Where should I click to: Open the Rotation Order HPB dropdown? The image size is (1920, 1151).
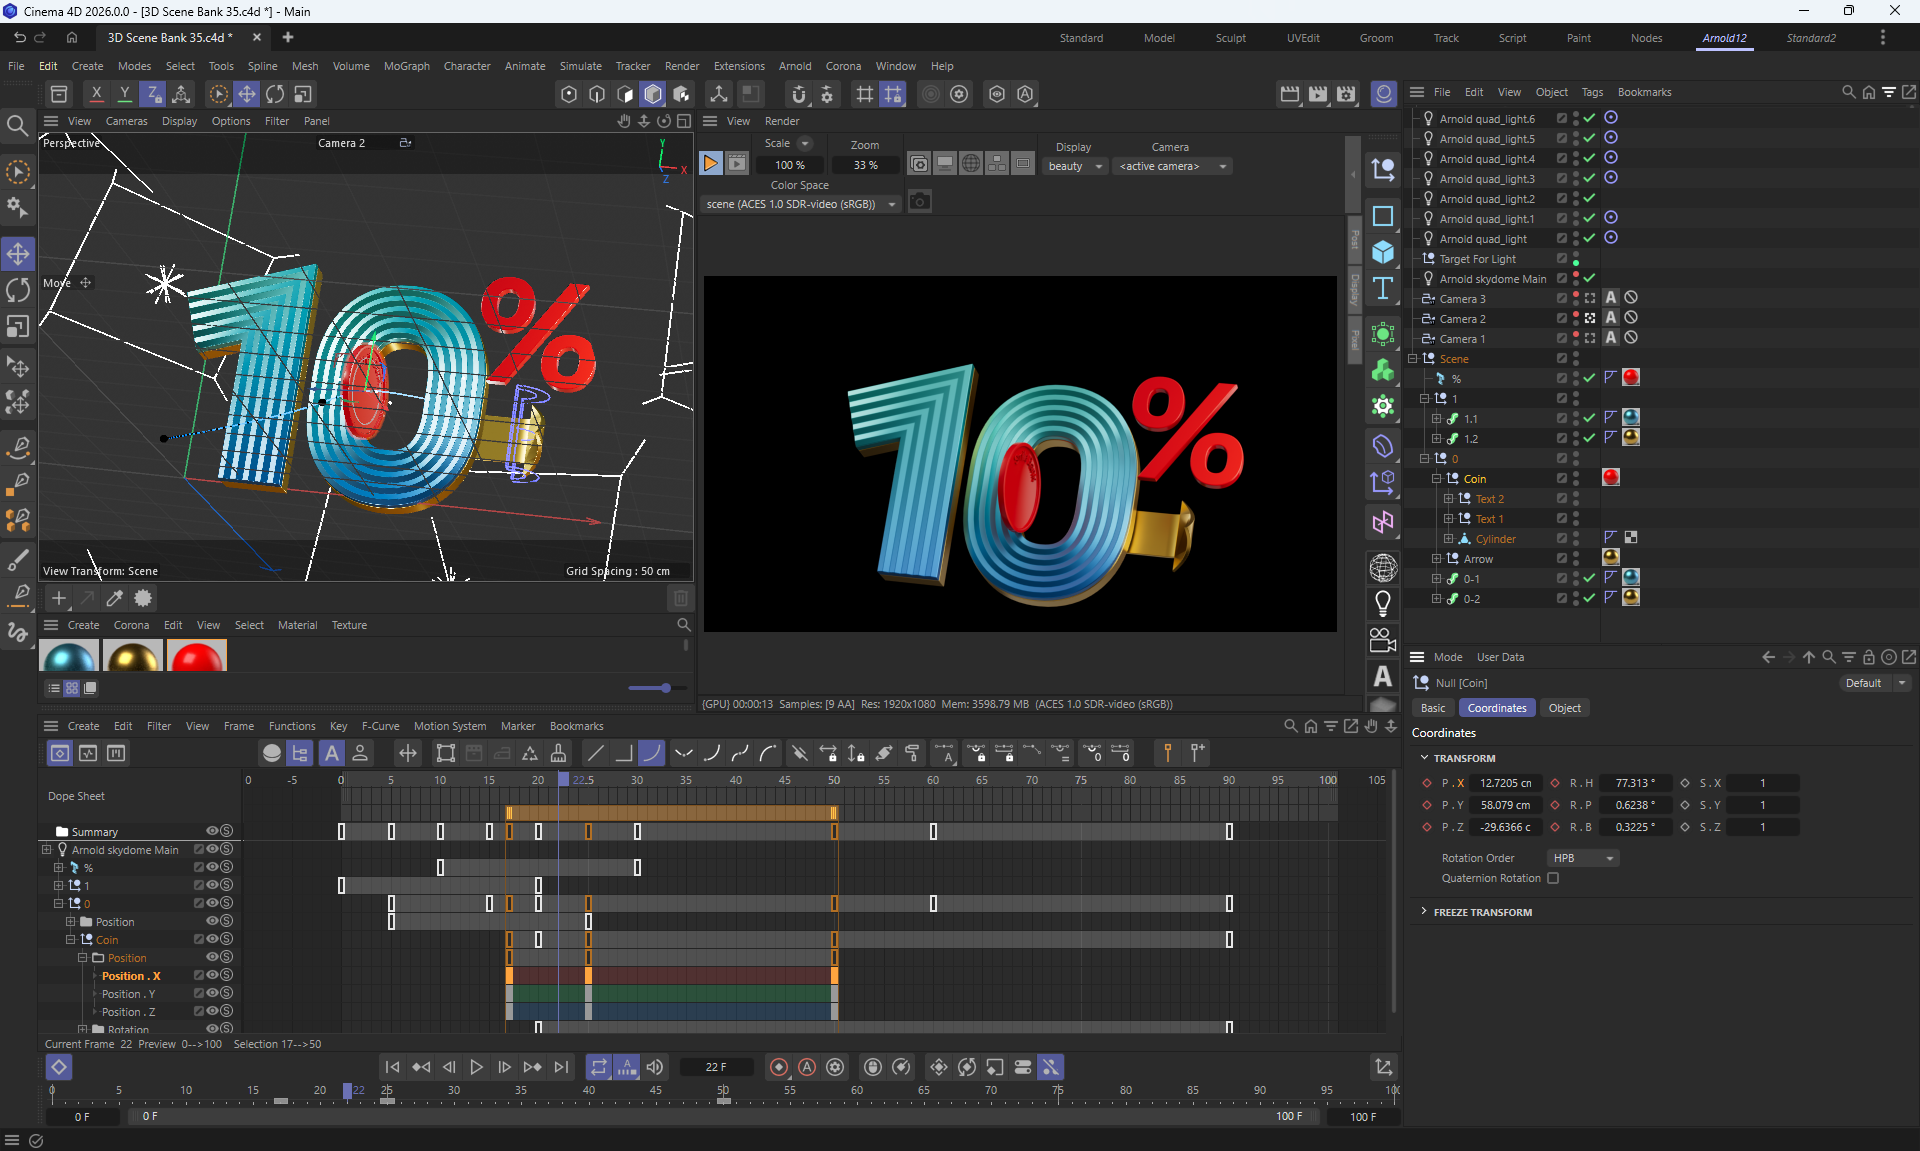[x=1582, y=858]
